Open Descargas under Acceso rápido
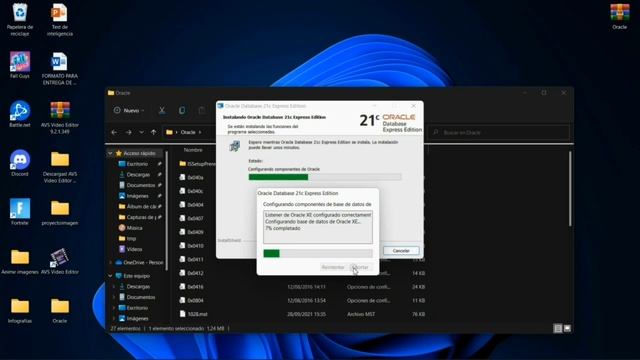Image resolution: width=640 pixels, height=360 pixels. [138, 174]
